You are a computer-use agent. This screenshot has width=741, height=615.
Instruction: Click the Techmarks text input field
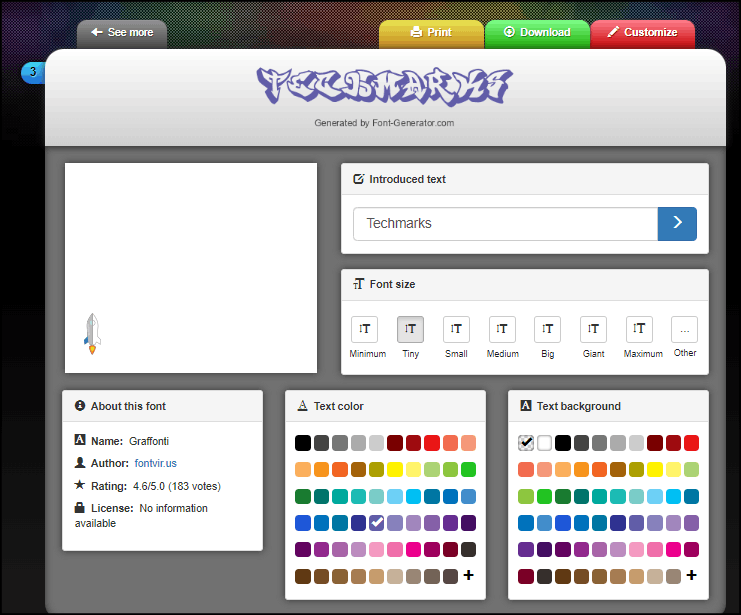pos(505,224)
